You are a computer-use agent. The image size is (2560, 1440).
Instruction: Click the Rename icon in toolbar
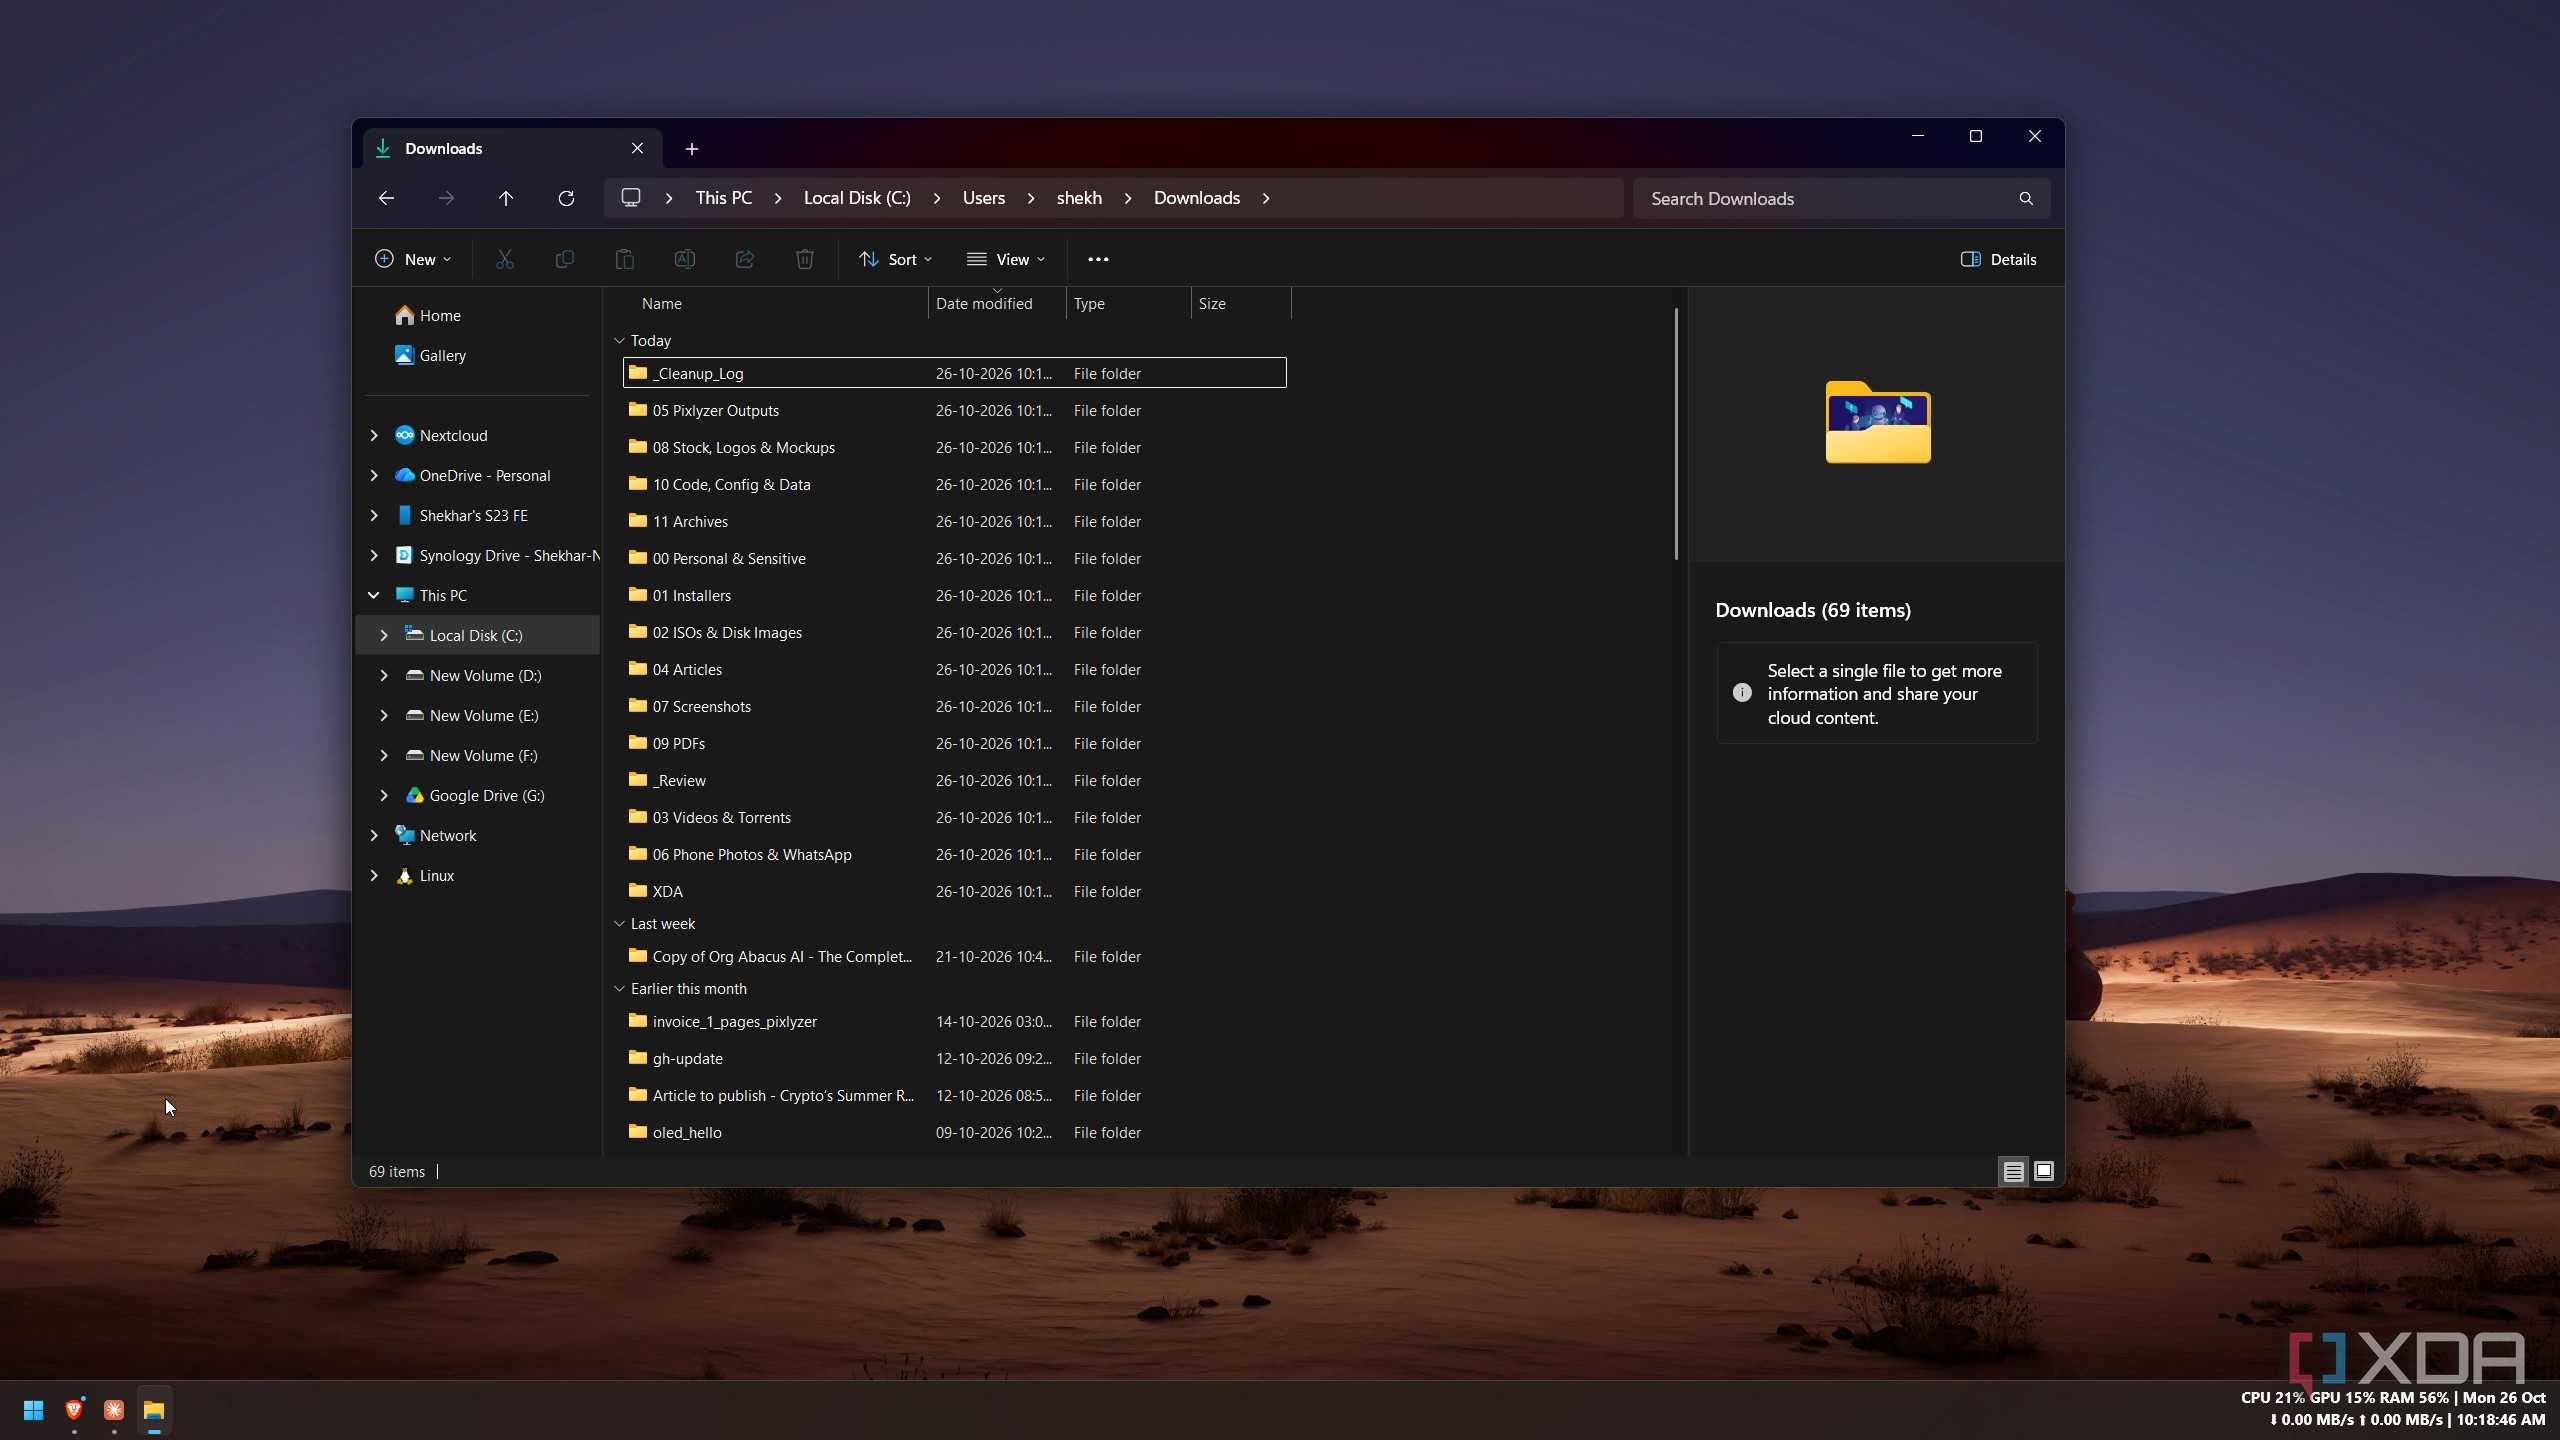pos(685,259)
